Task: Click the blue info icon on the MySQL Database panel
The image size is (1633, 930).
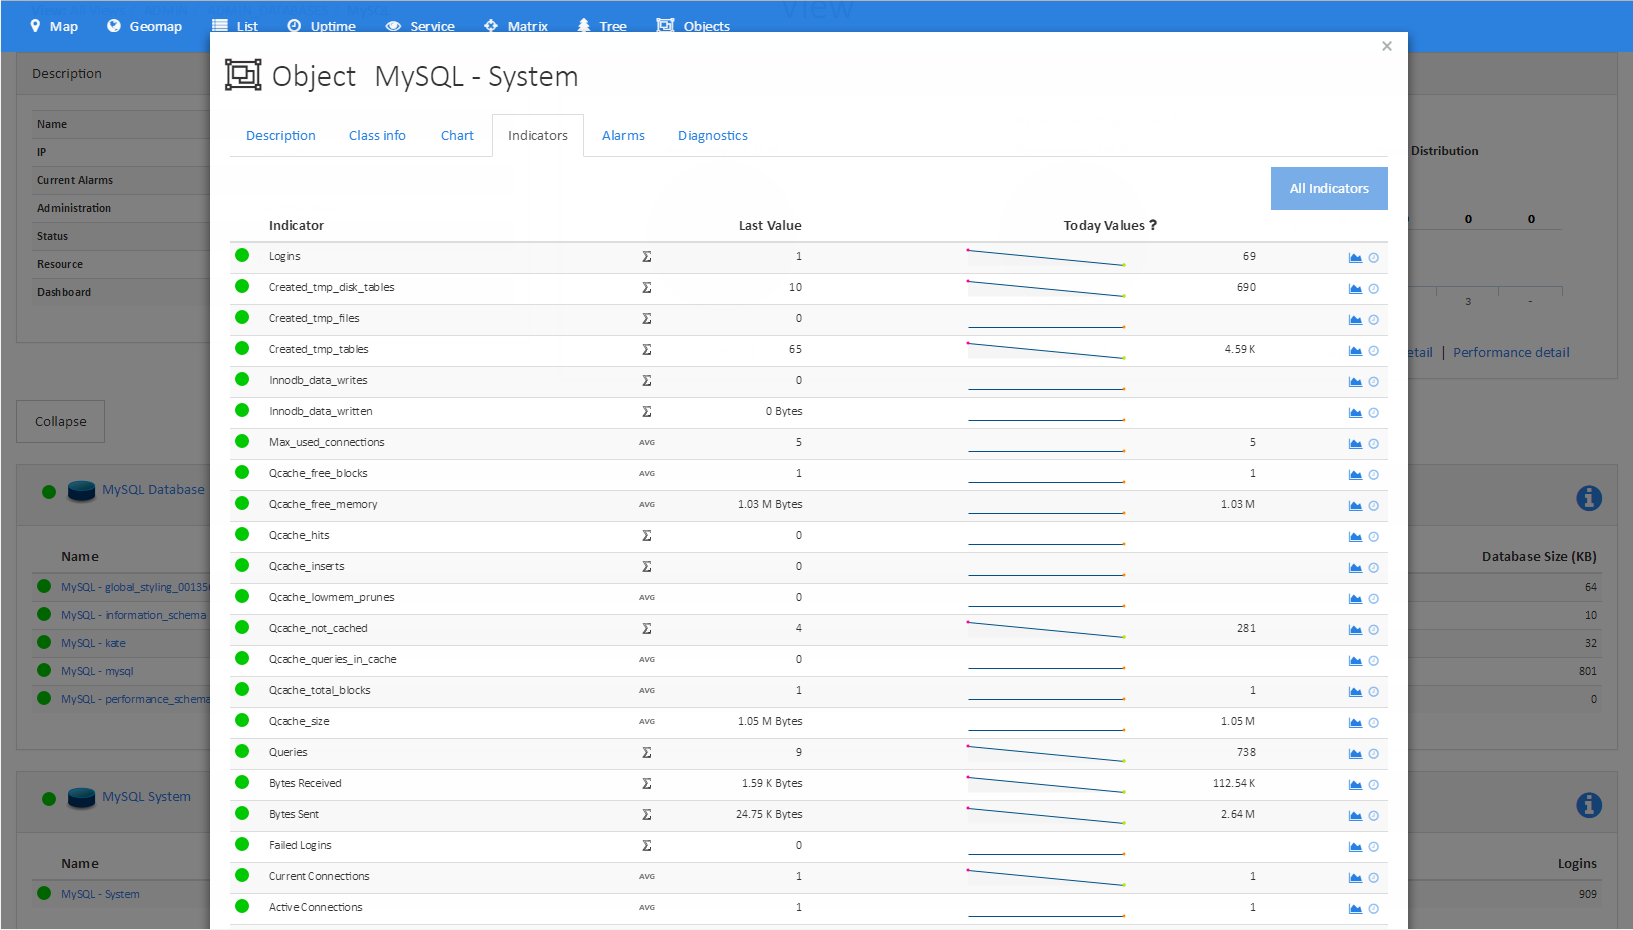Action: 1589,497
